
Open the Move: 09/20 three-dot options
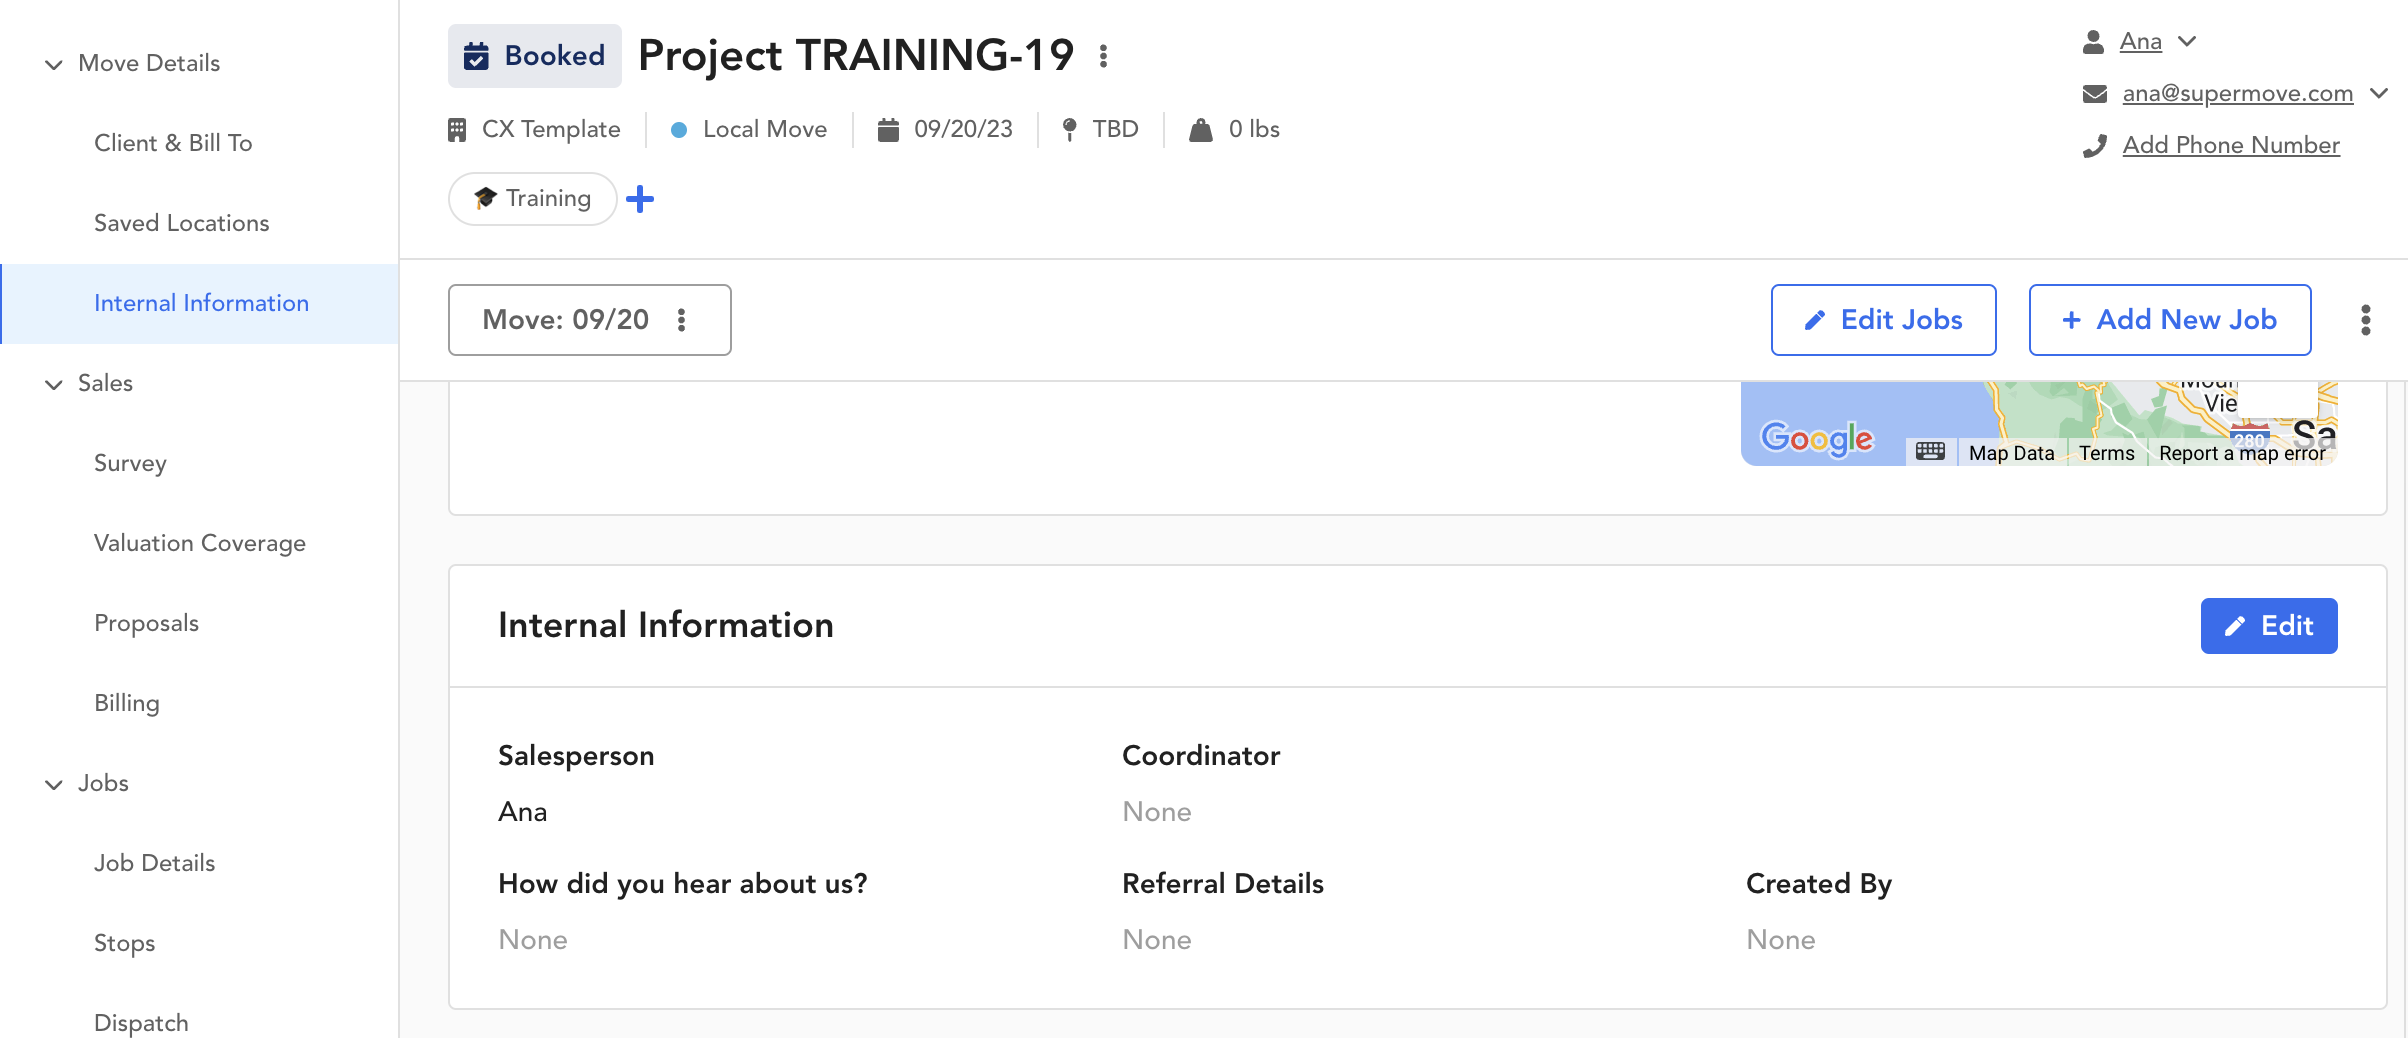(x=682, y=320)
